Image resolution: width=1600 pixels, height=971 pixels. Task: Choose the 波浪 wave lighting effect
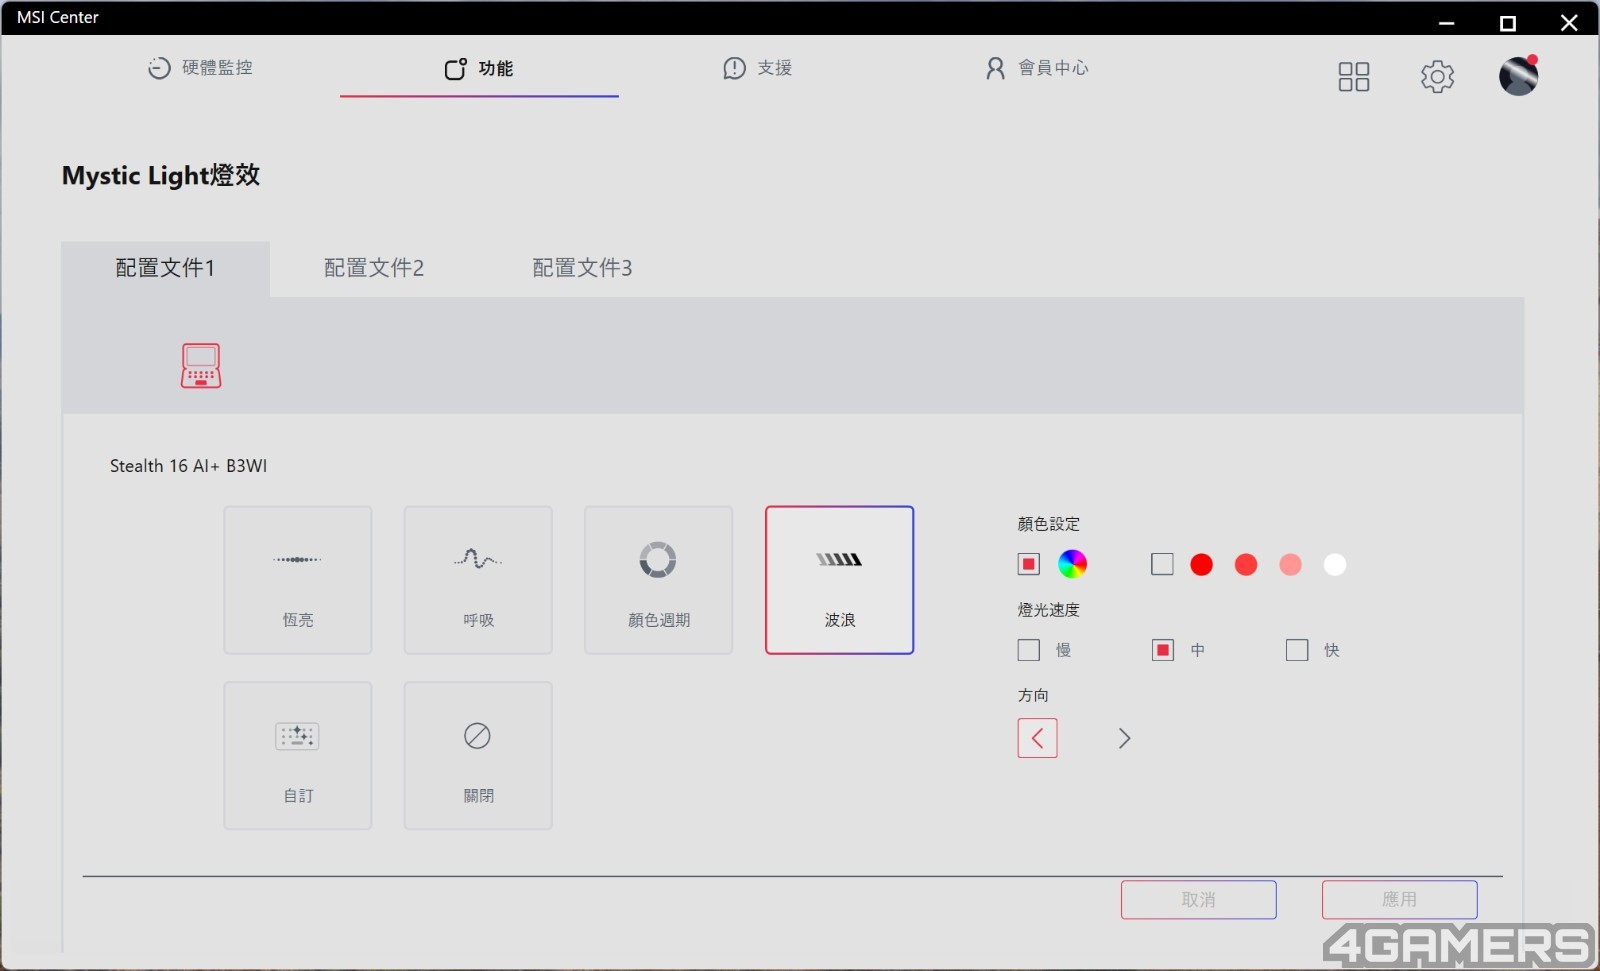(x=839, y=580)
